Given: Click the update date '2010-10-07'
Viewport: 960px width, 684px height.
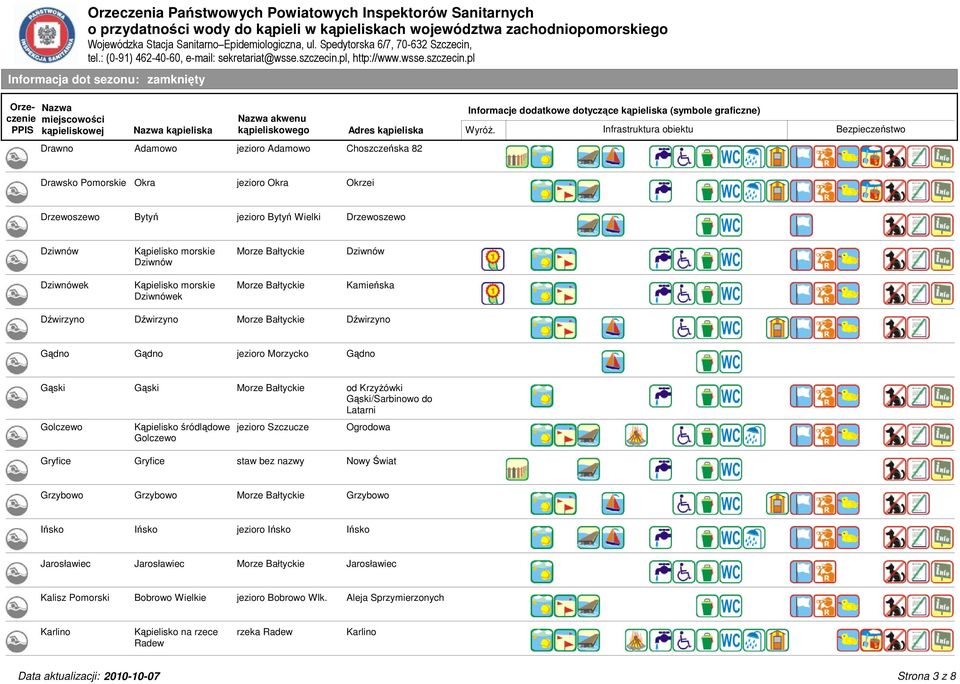Looking at the screenshot, I should (x=132, y=676).
